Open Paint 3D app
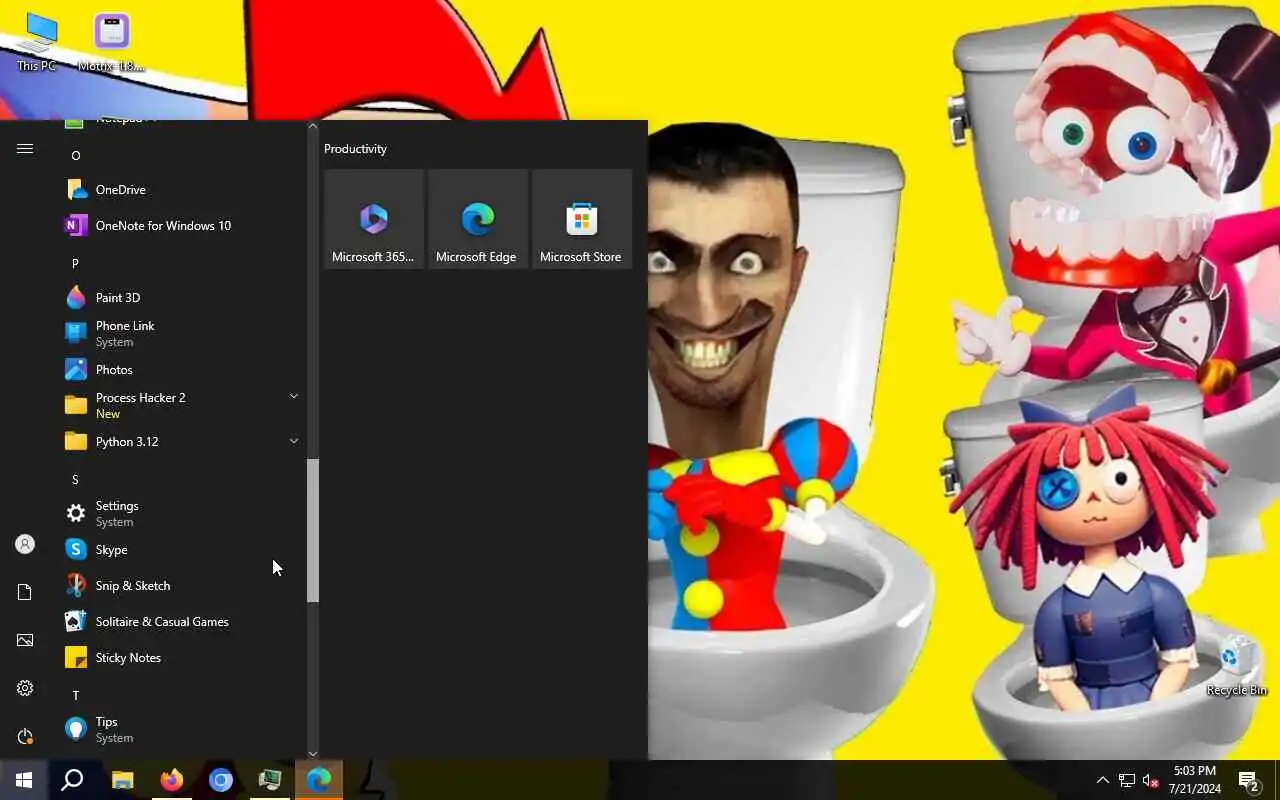The width and height of the screenshot is (1280, 800). pyautogui.click(x=180, y=297)
